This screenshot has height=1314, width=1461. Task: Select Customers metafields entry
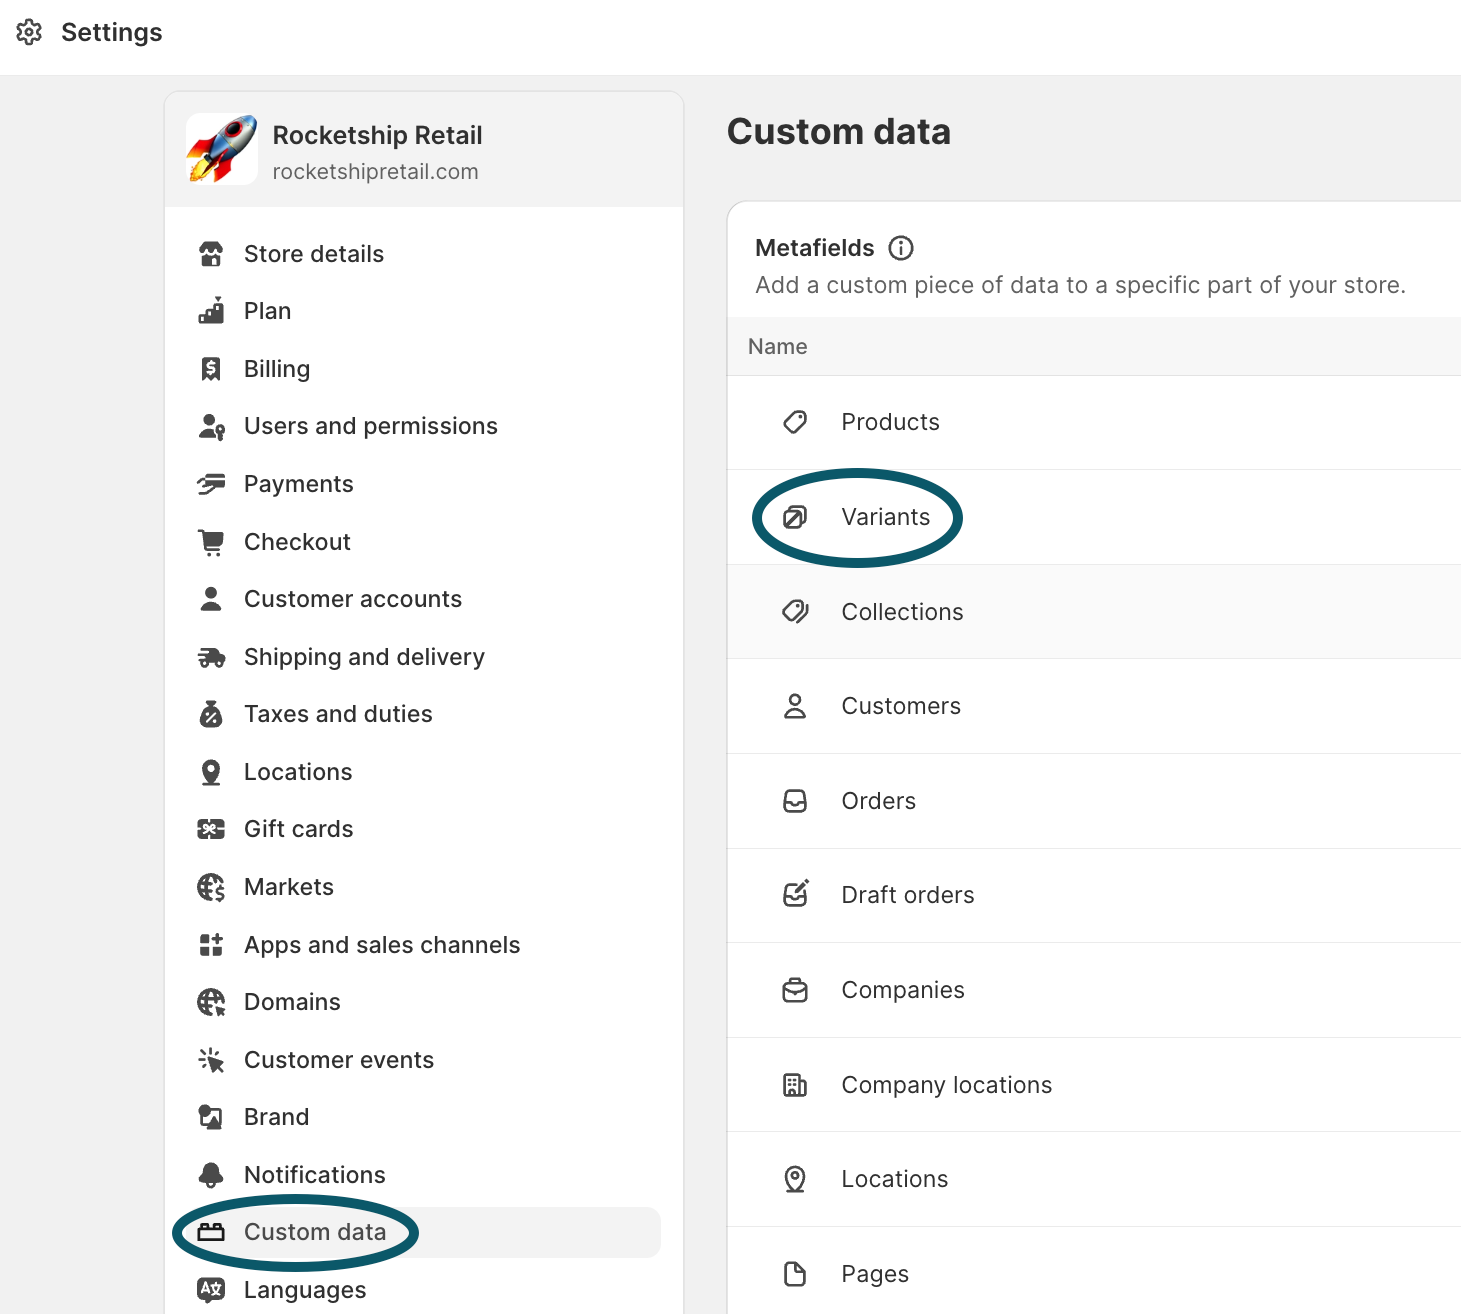tap(900, 706)
